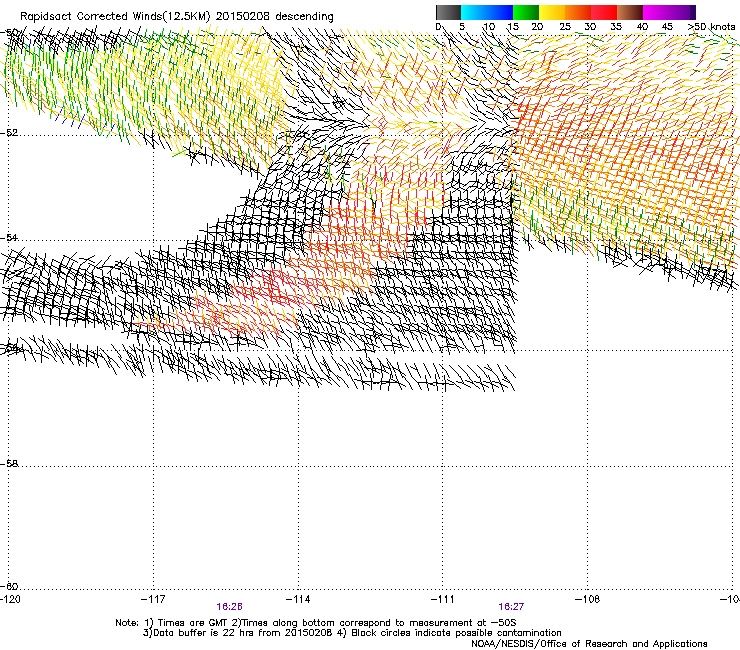Click the '-58' latitude axis label
This screenshot has width=740, height=650.
point(9,464)
